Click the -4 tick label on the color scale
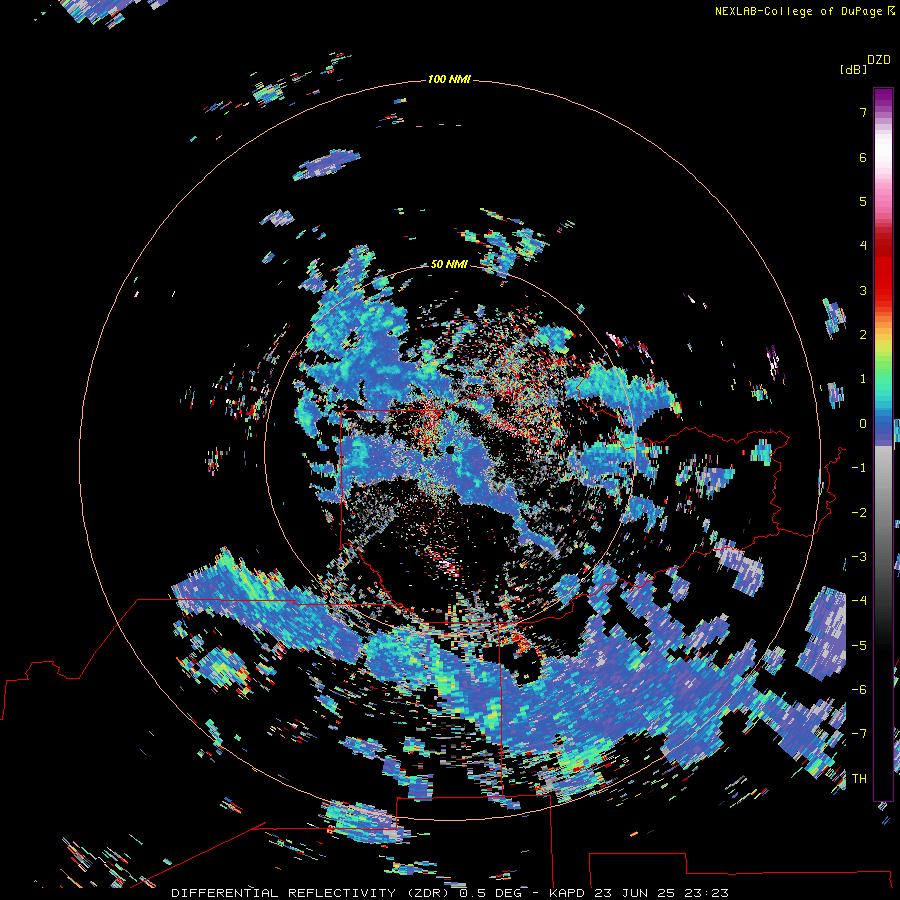This screenshot has height=900, width=900. coord(859,601)
